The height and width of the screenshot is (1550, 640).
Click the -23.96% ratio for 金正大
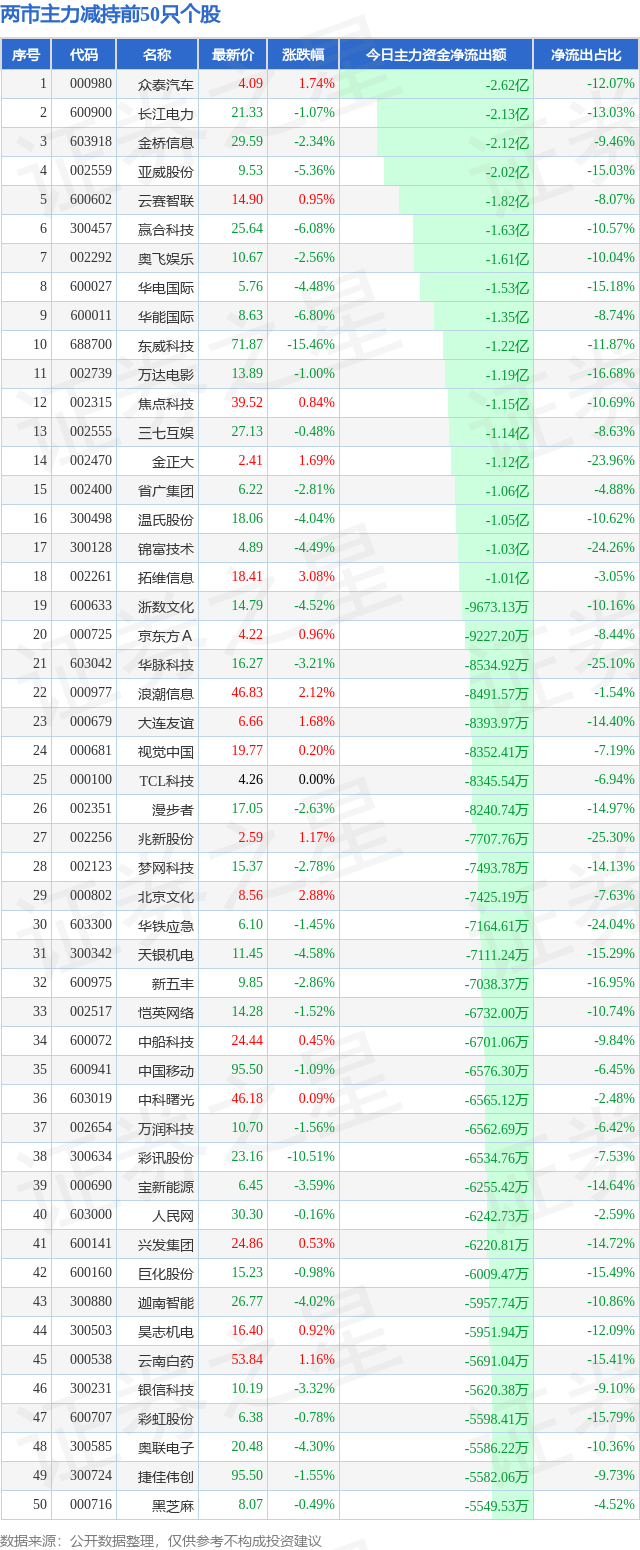[610, 461]
